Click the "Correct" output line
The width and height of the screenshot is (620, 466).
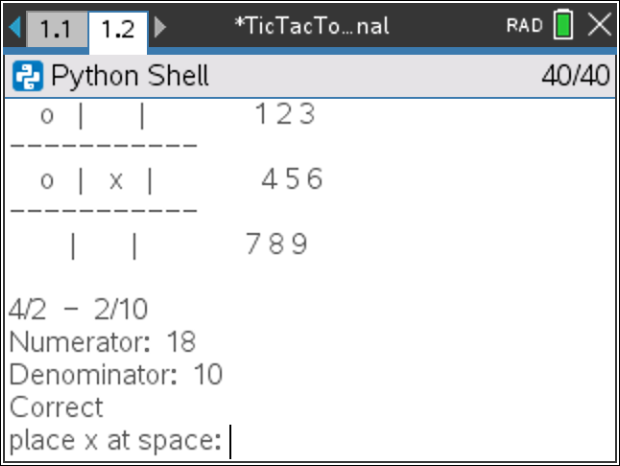point(56,407)
